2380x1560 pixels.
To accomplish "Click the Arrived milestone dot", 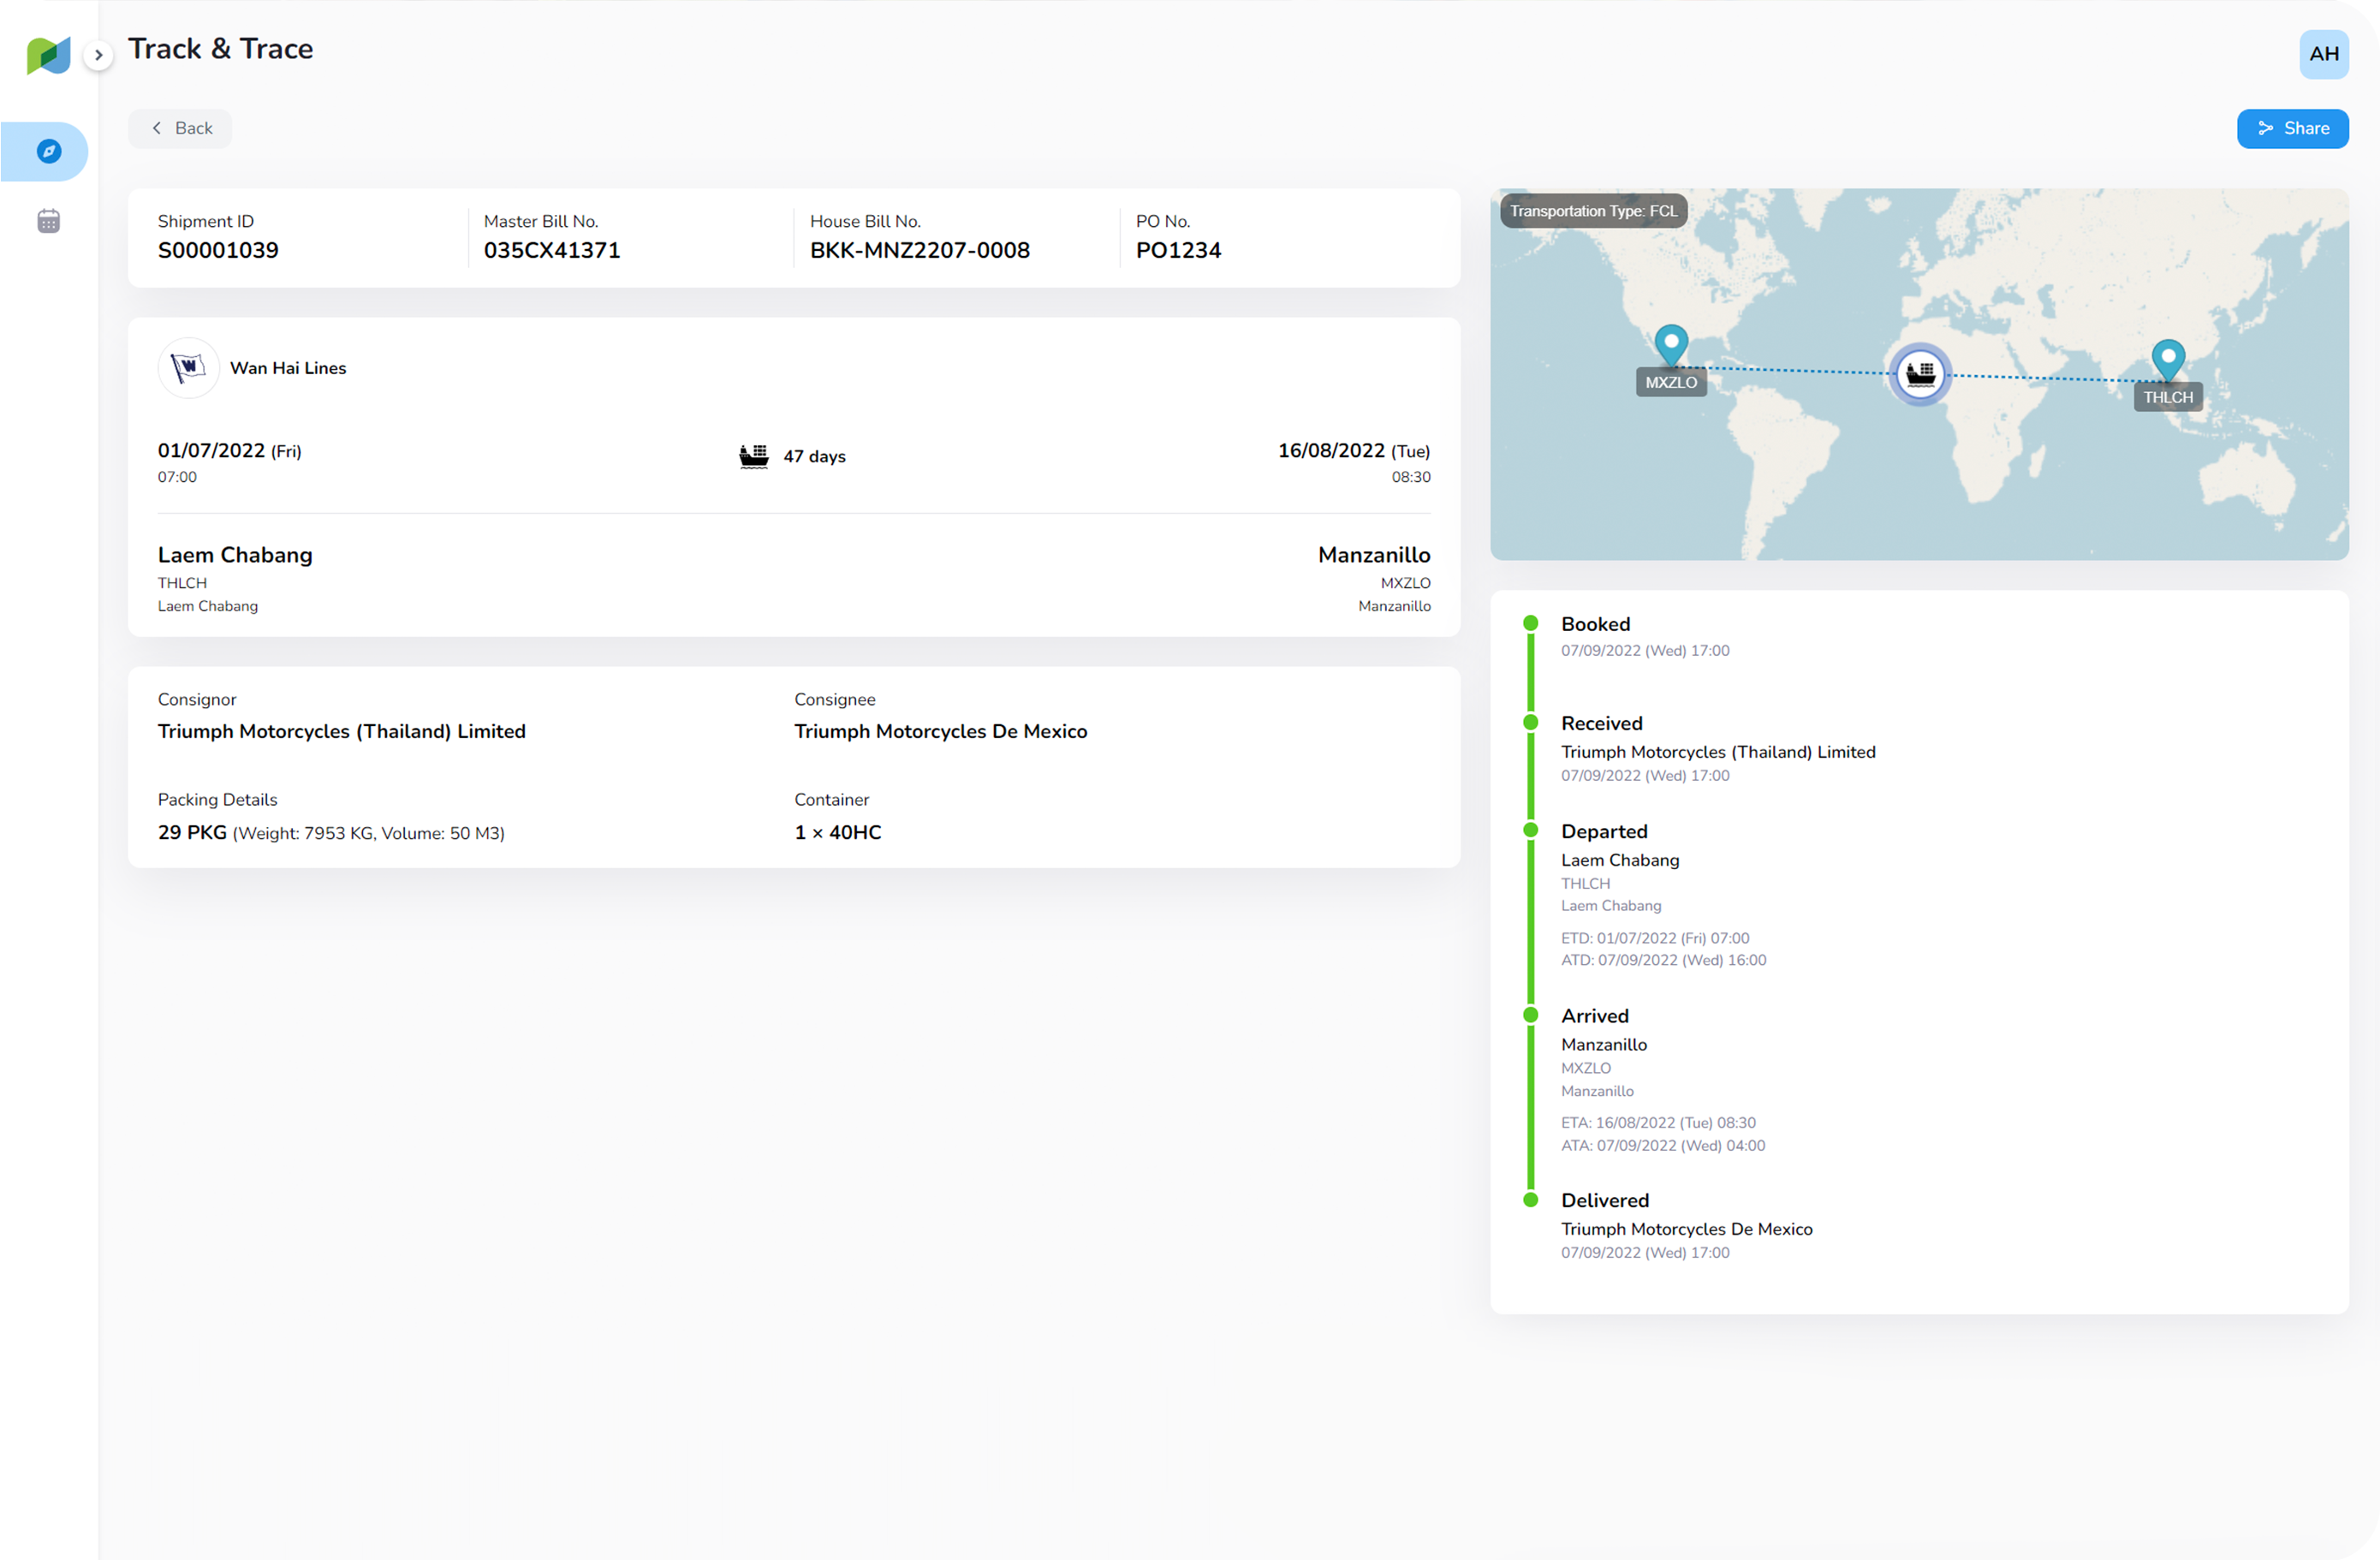I will (1530, 1015).
